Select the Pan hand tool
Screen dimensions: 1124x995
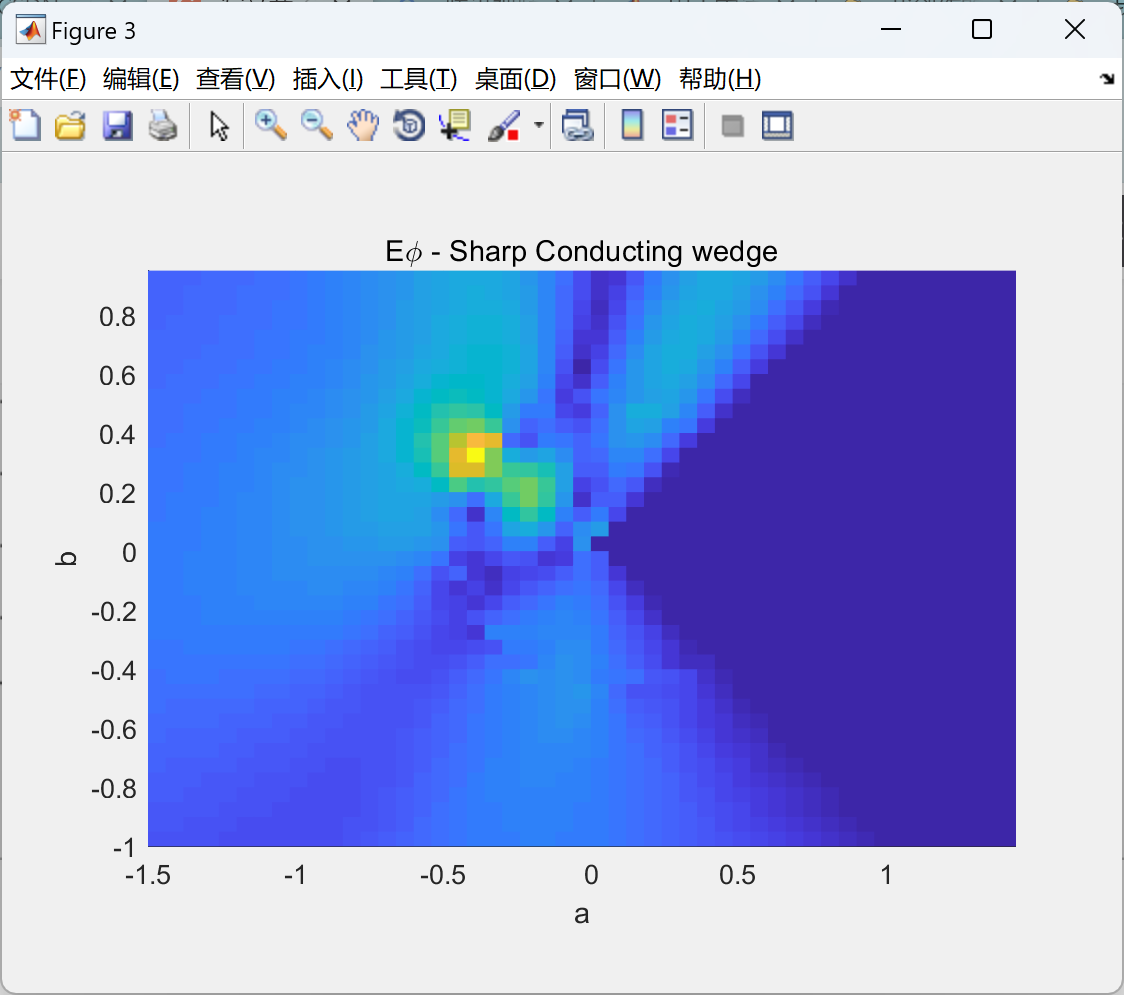[363, 126]
